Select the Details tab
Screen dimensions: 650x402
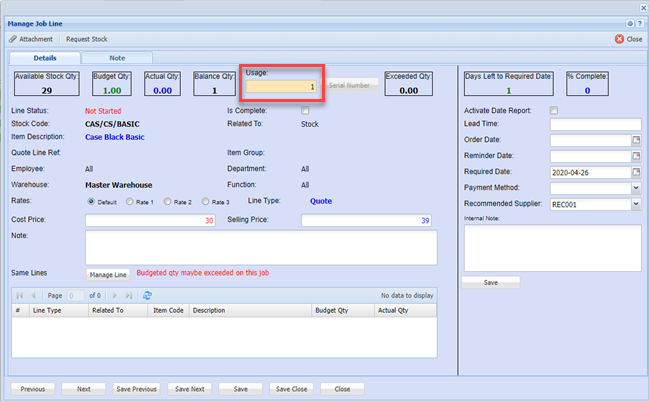point(45,59)
